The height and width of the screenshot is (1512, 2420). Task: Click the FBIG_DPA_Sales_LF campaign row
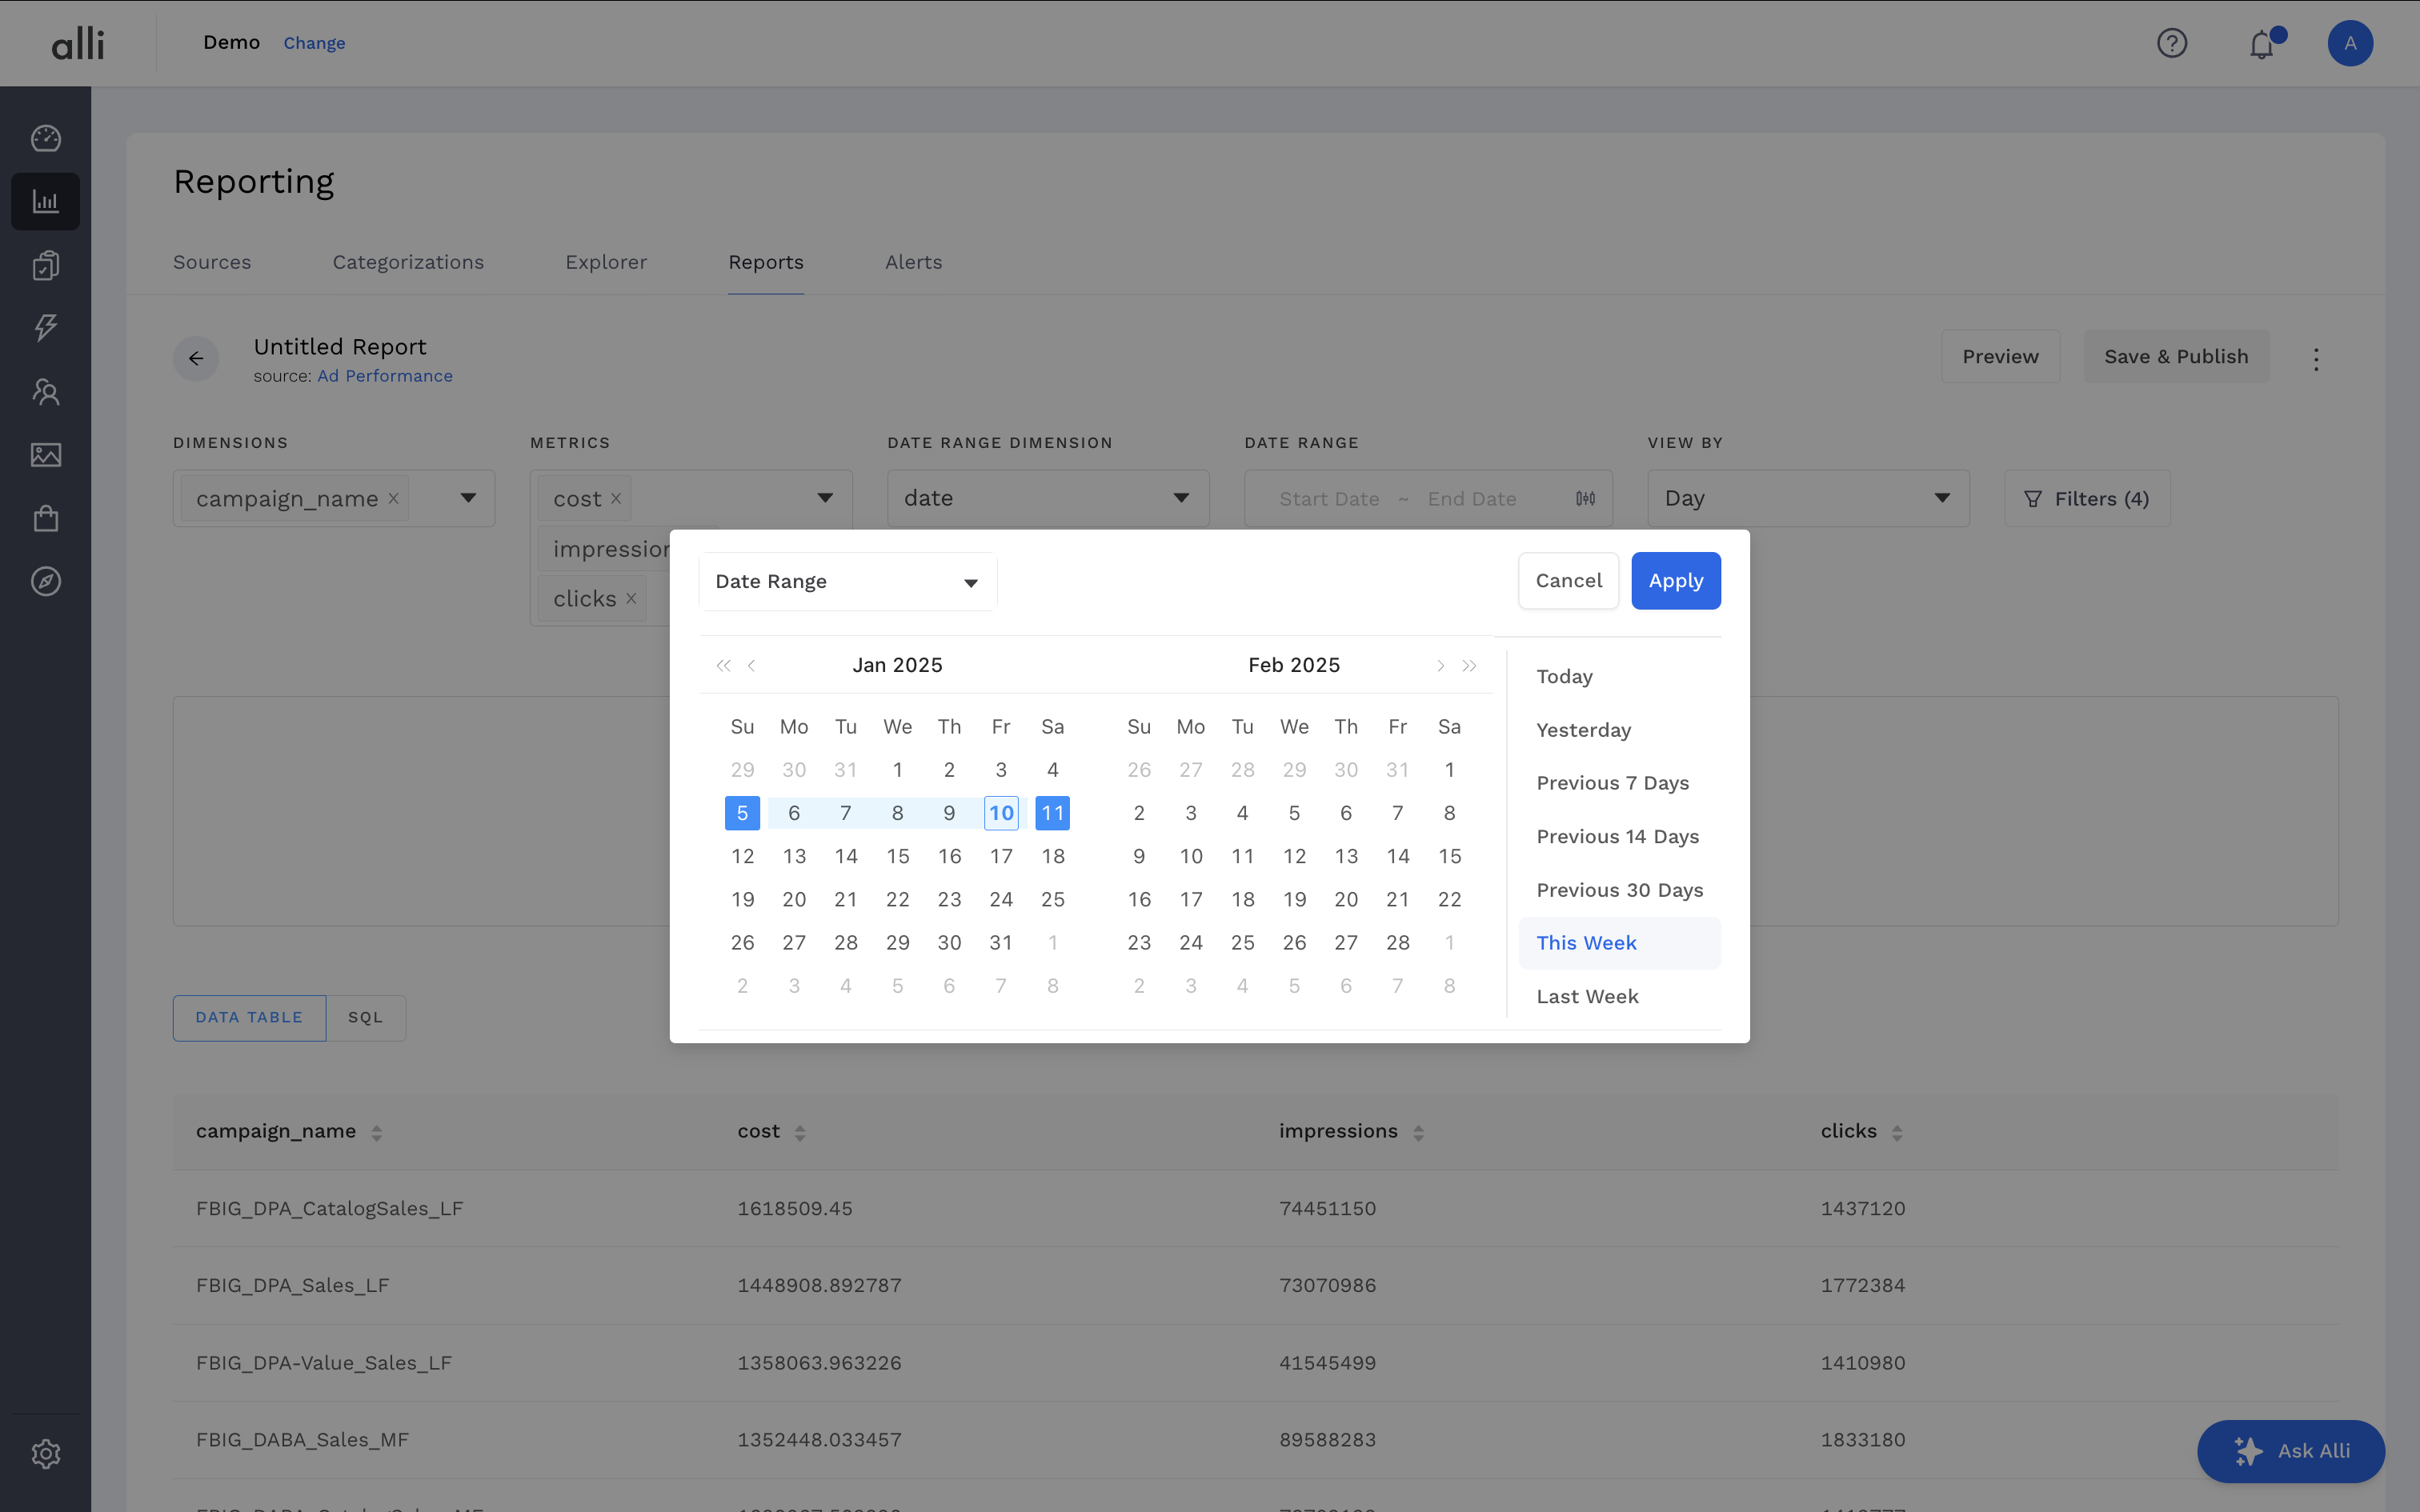click(1255, 1285)
